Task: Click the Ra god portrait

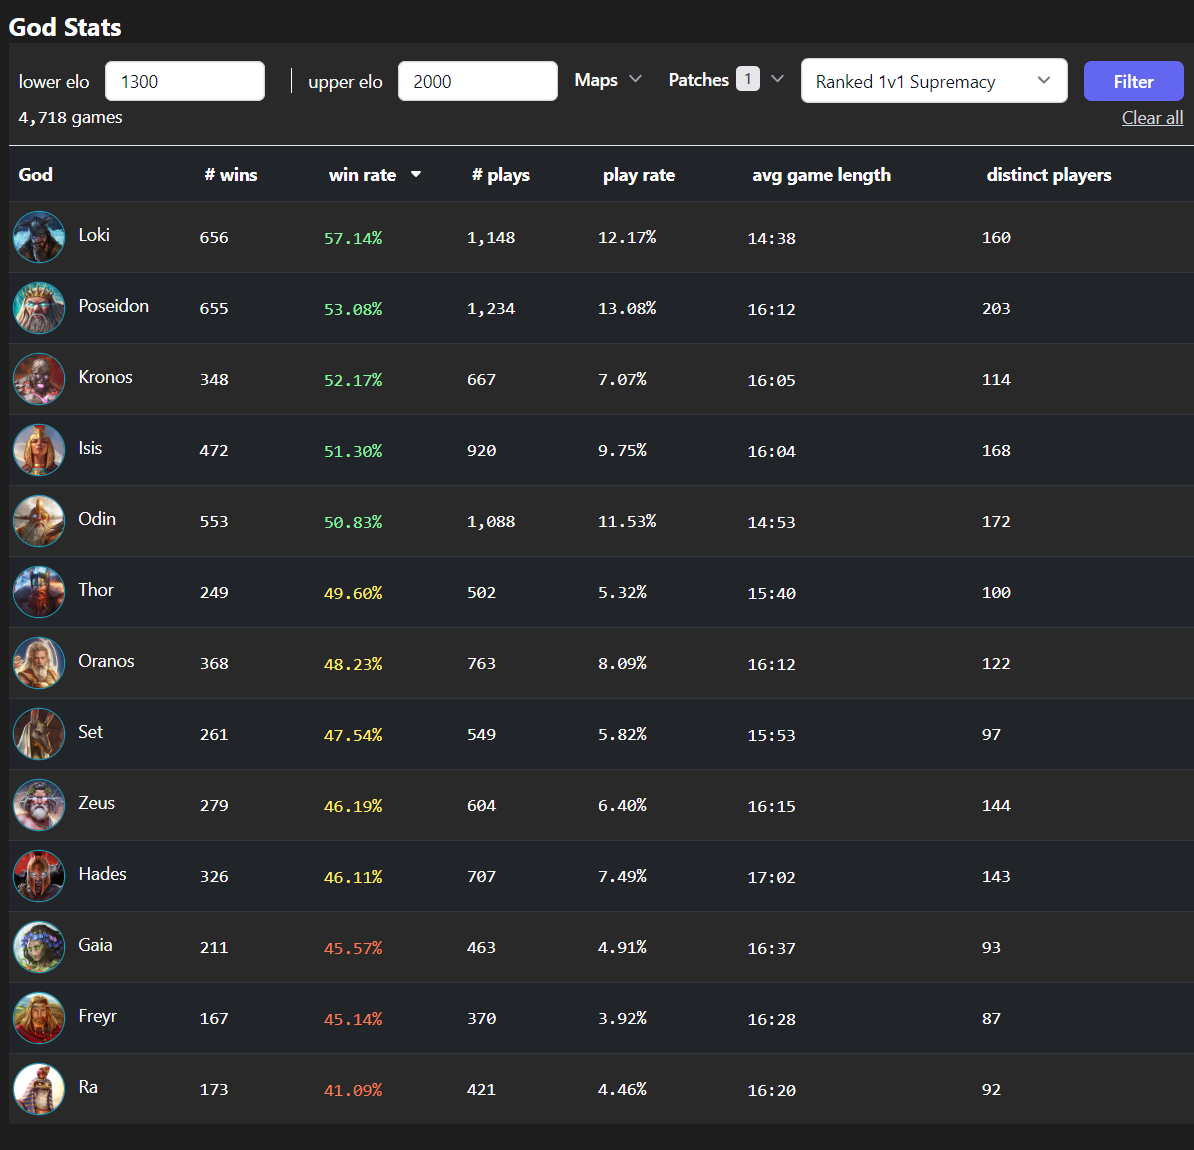Action: pos(39,1089)
